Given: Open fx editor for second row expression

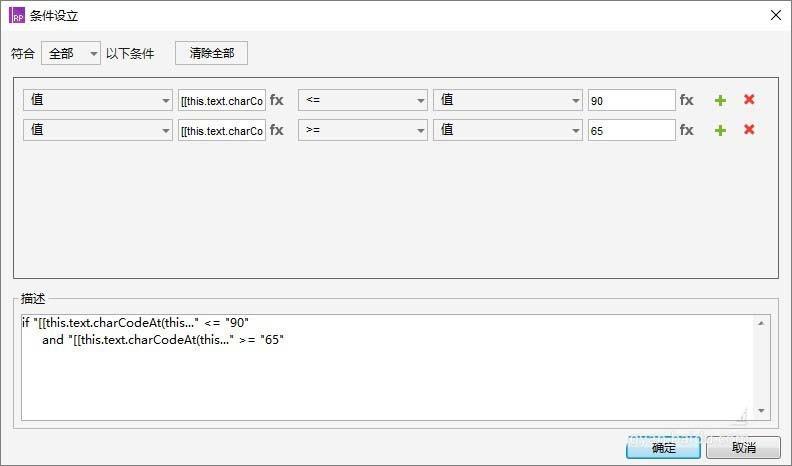Looking at the screenshot, I should 277,130.
